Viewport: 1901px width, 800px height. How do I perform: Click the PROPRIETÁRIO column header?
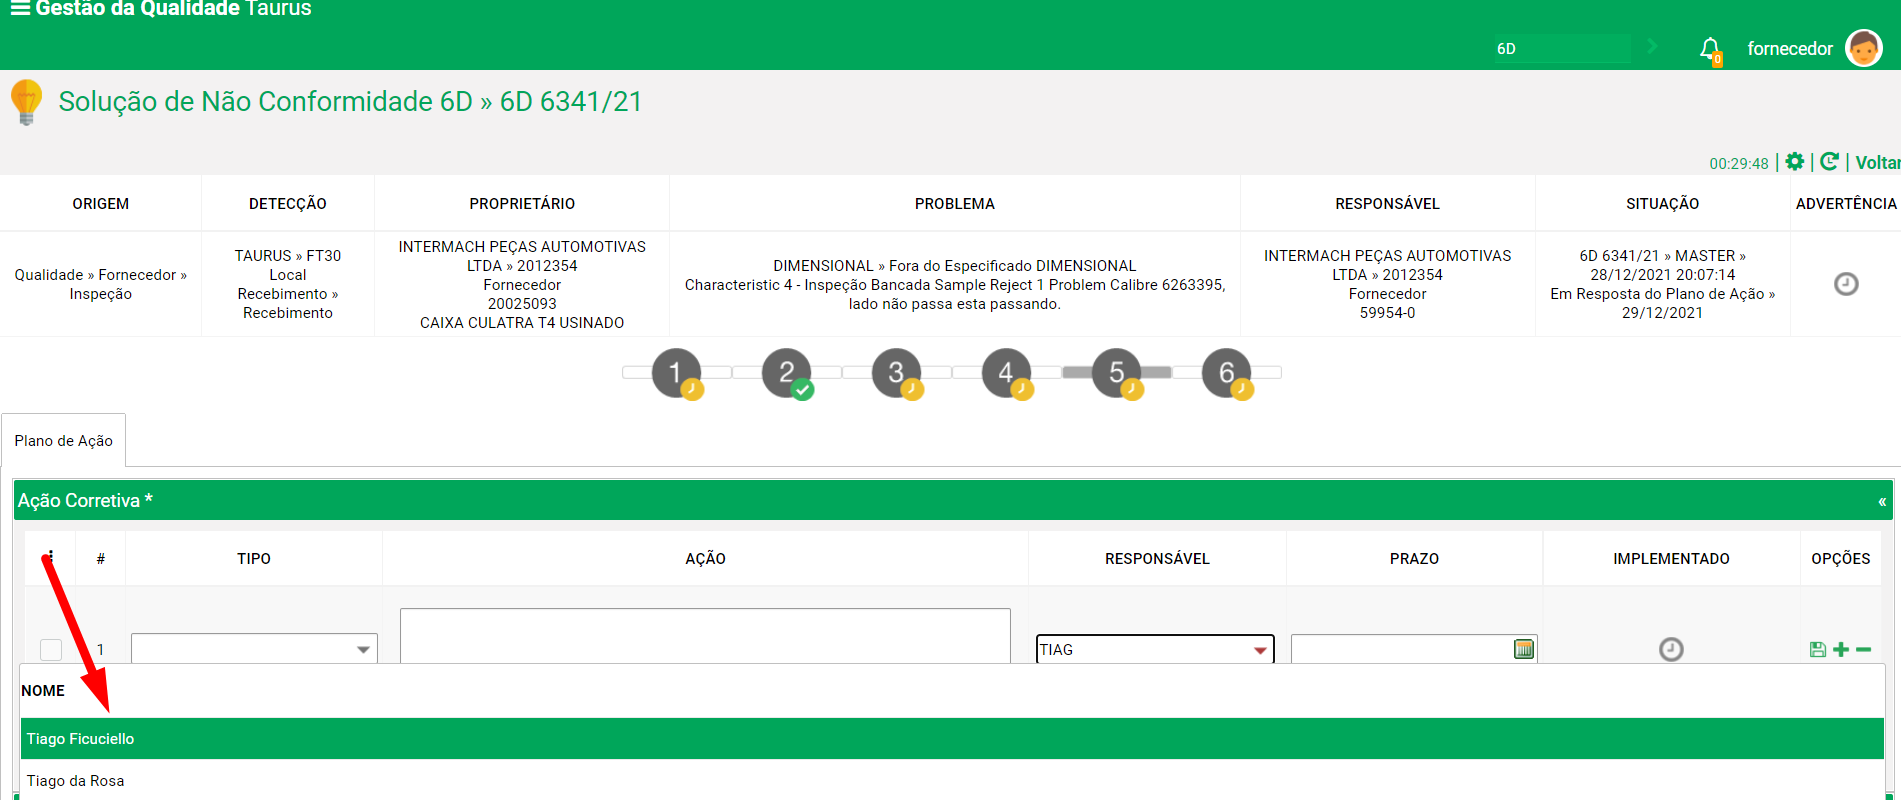coord(522,204)
